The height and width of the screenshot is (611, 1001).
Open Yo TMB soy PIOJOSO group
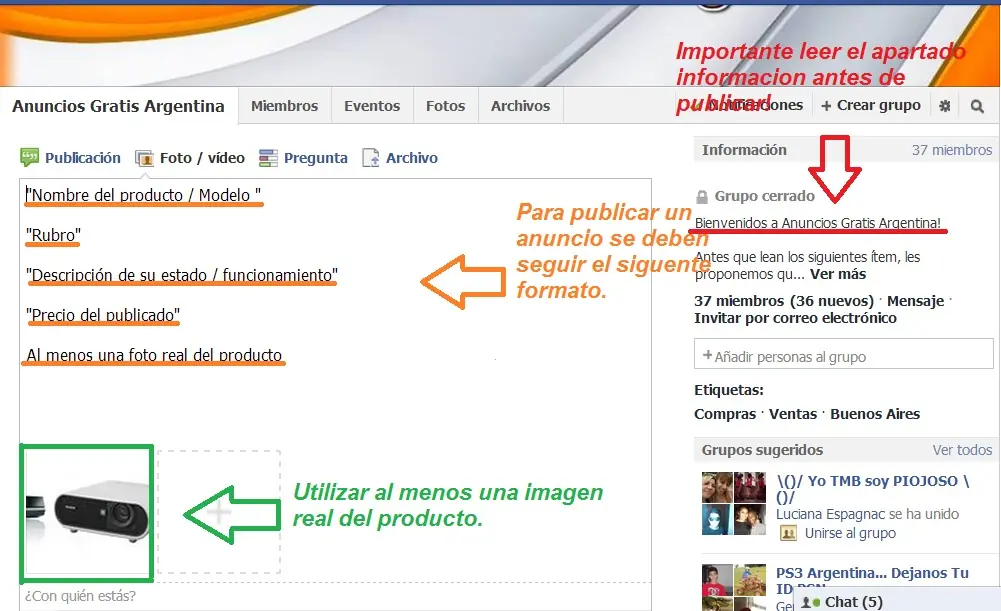(x=872, y=489)
